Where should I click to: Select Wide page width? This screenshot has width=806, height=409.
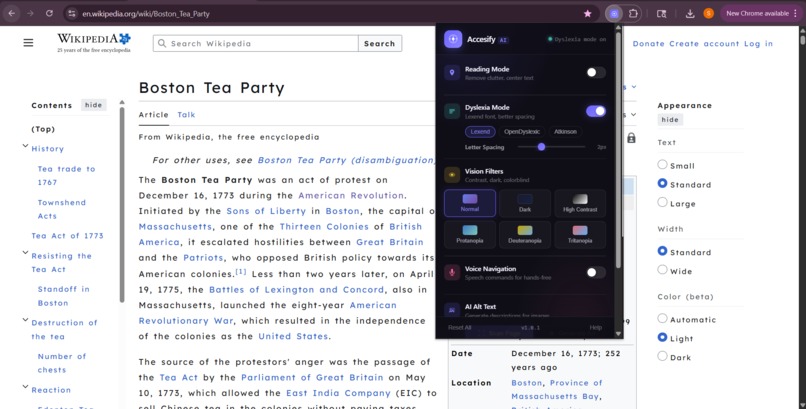tap(663, 270)
